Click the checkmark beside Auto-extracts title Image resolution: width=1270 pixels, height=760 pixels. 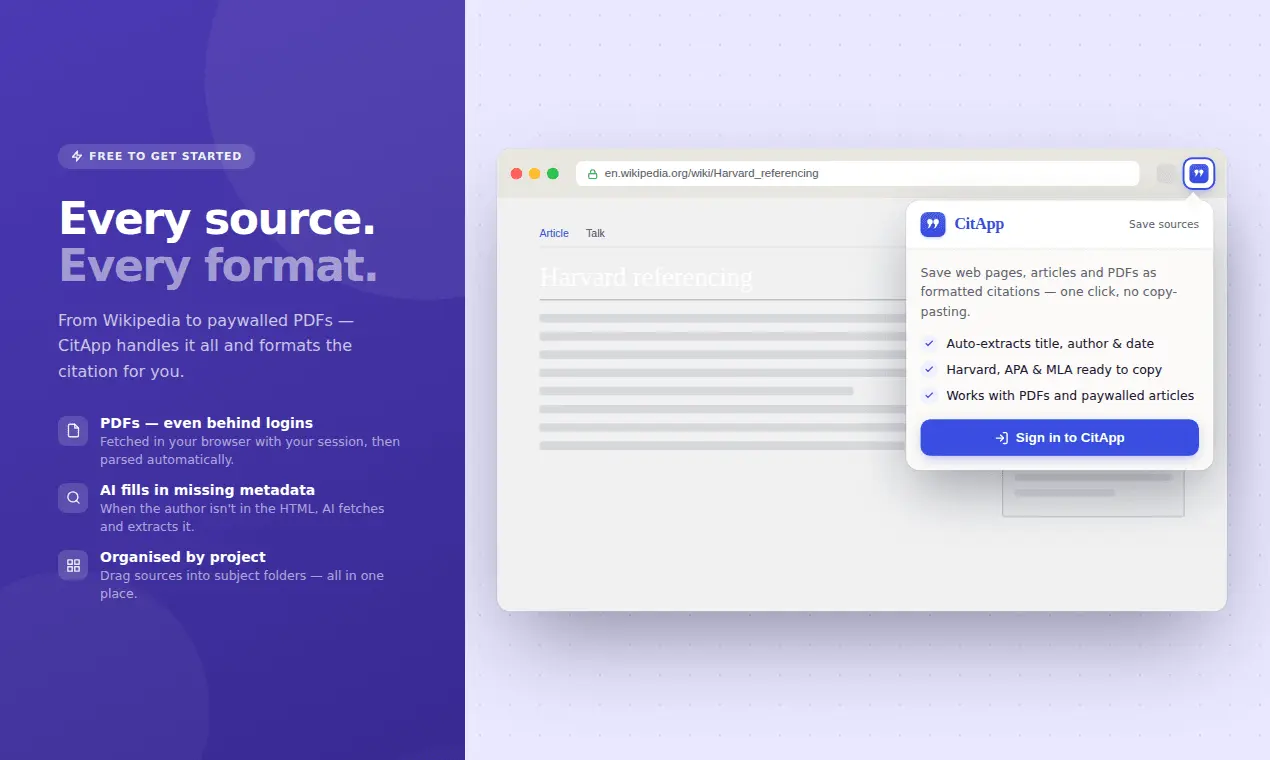[x=929, y=343]
